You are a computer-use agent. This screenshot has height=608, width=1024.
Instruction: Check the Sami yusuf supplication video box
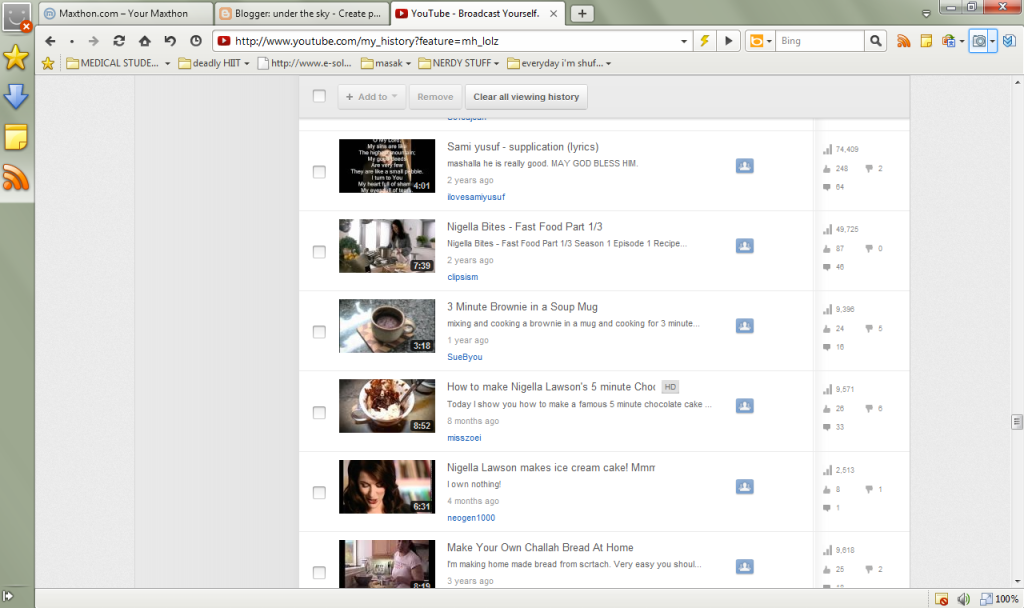319,172
